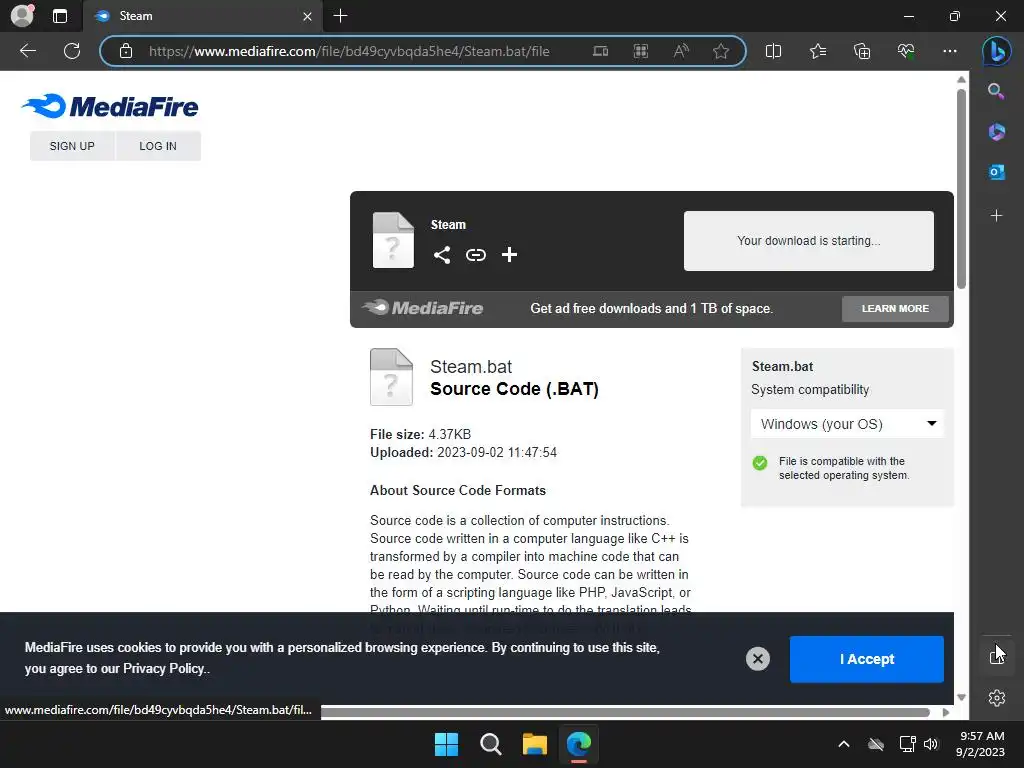Click the browser profile avatar icon
The image size is (1024, 768).
coord(22,16)
